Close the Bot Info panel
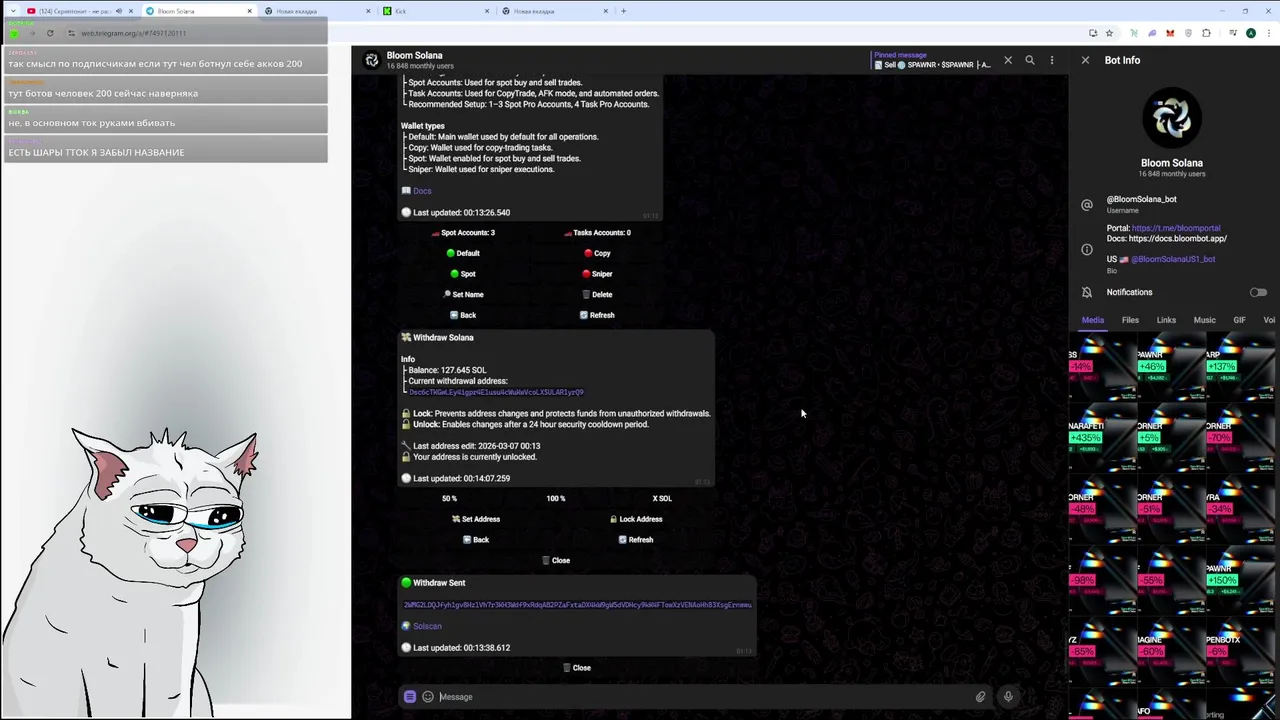 (x=1085, y=60)
